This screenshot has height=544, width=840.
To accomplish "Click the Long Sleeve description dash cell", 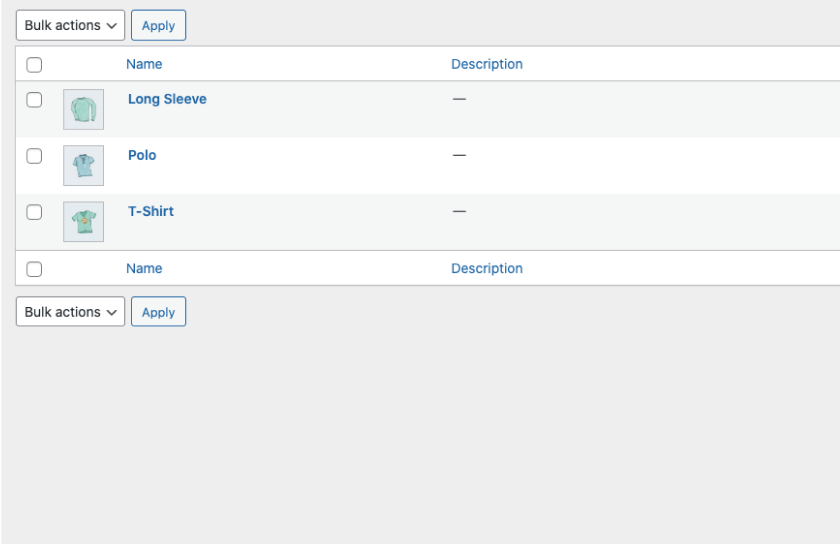I will coord(459,100).
